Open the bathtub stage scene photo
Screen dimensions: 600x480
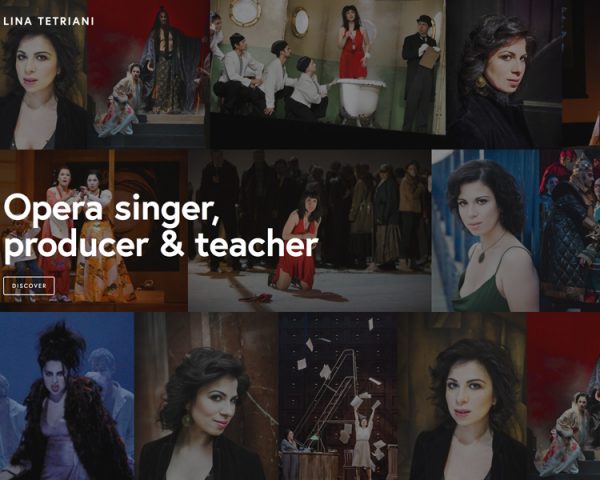pyautogui.click(x=328, y=67)
